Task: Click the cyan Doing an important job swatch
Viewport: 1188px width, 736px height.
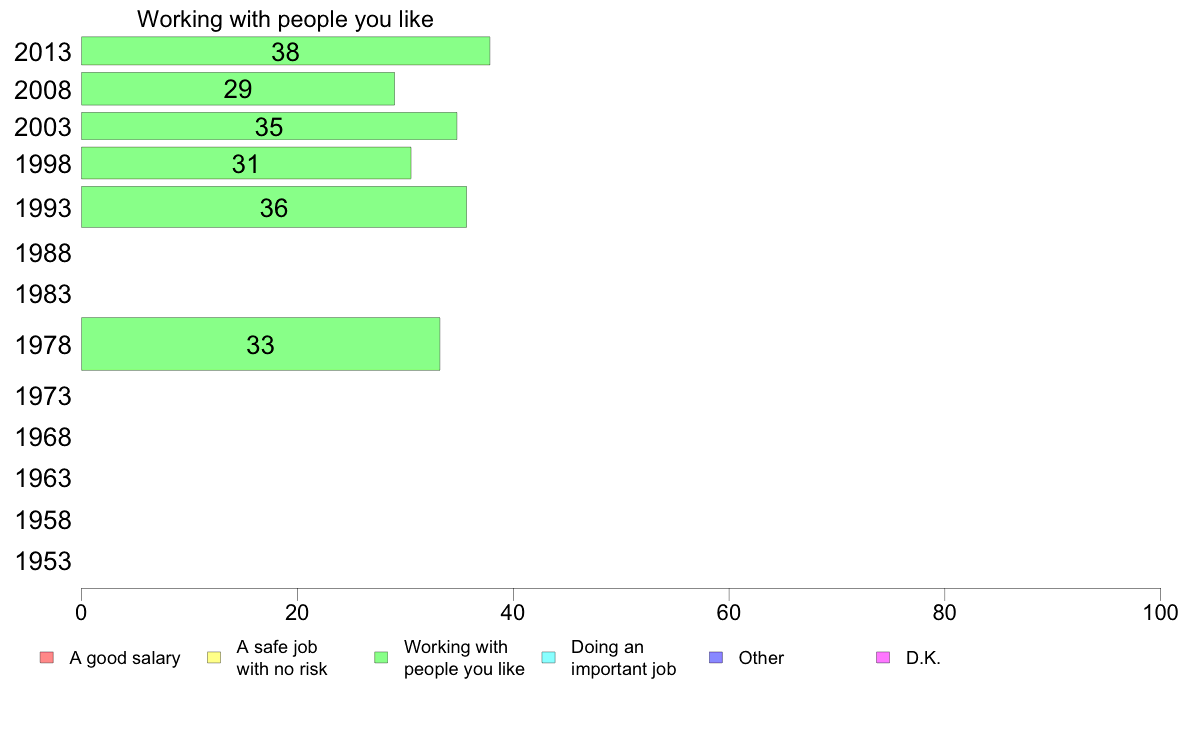Action: [x=549, y=657]
